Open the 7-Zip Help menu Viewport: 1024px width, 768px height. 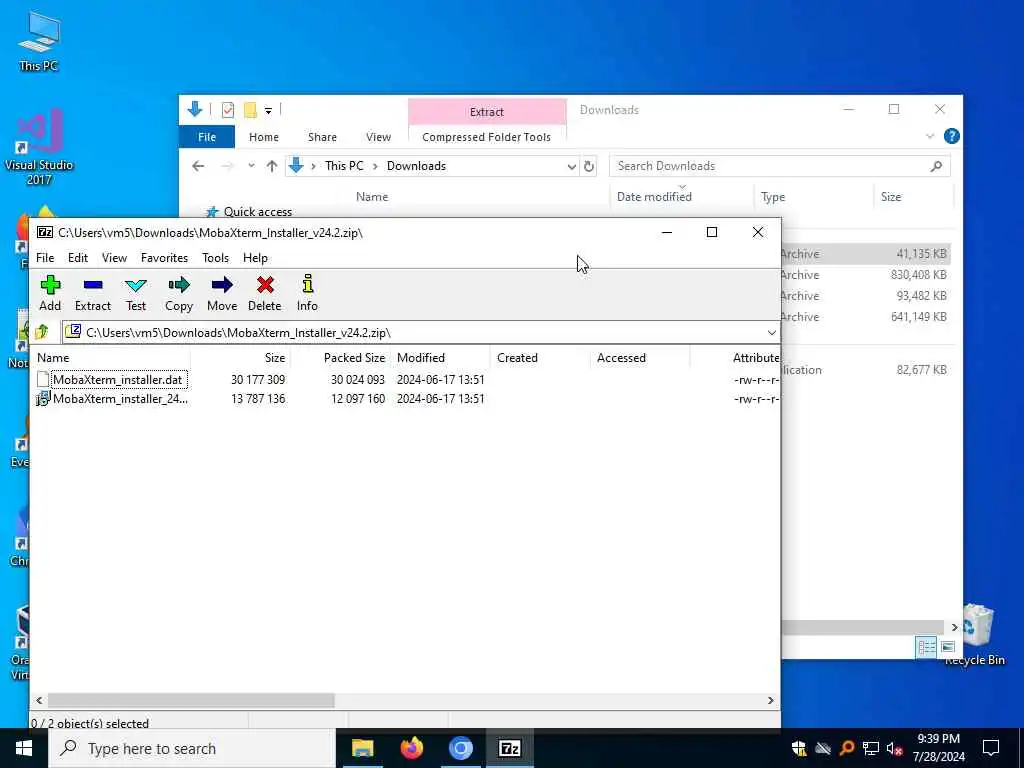(255, 258)
